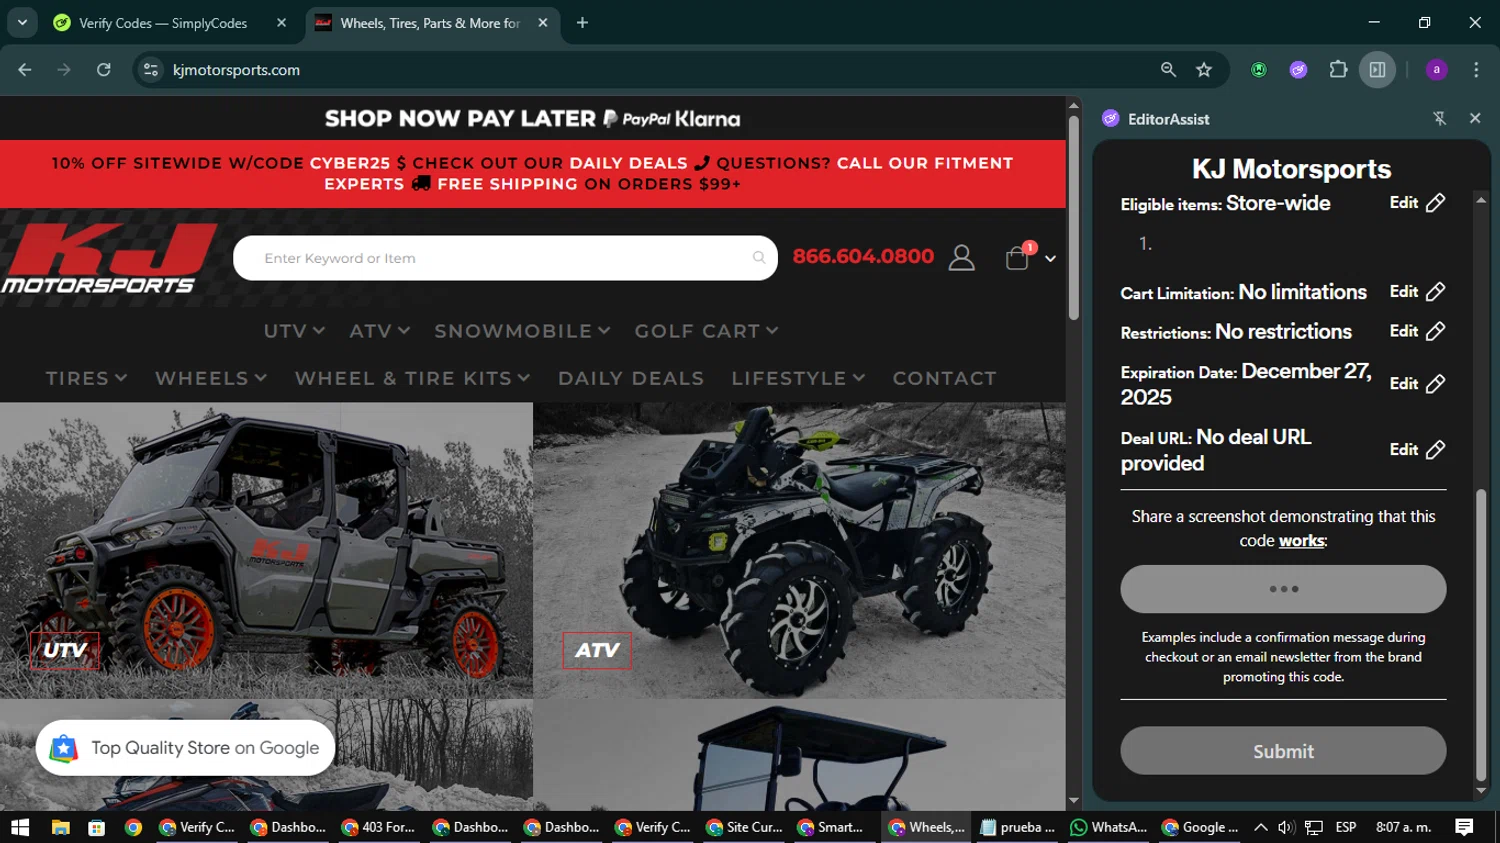The width and height of the screenshot is (1500, 843).
Task: Click the KJ Motorsports logo
Action: click(x=109, y=259)
